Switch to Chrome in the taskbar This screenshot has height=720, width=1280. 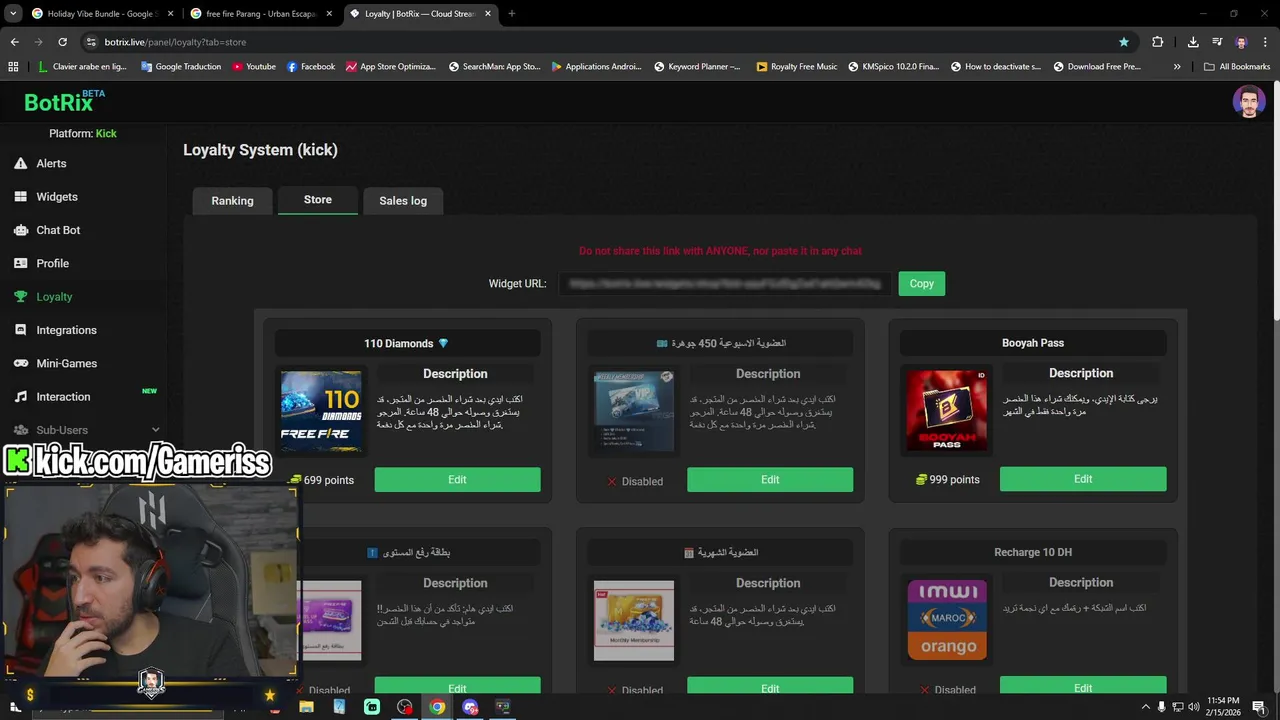point(437,707)
